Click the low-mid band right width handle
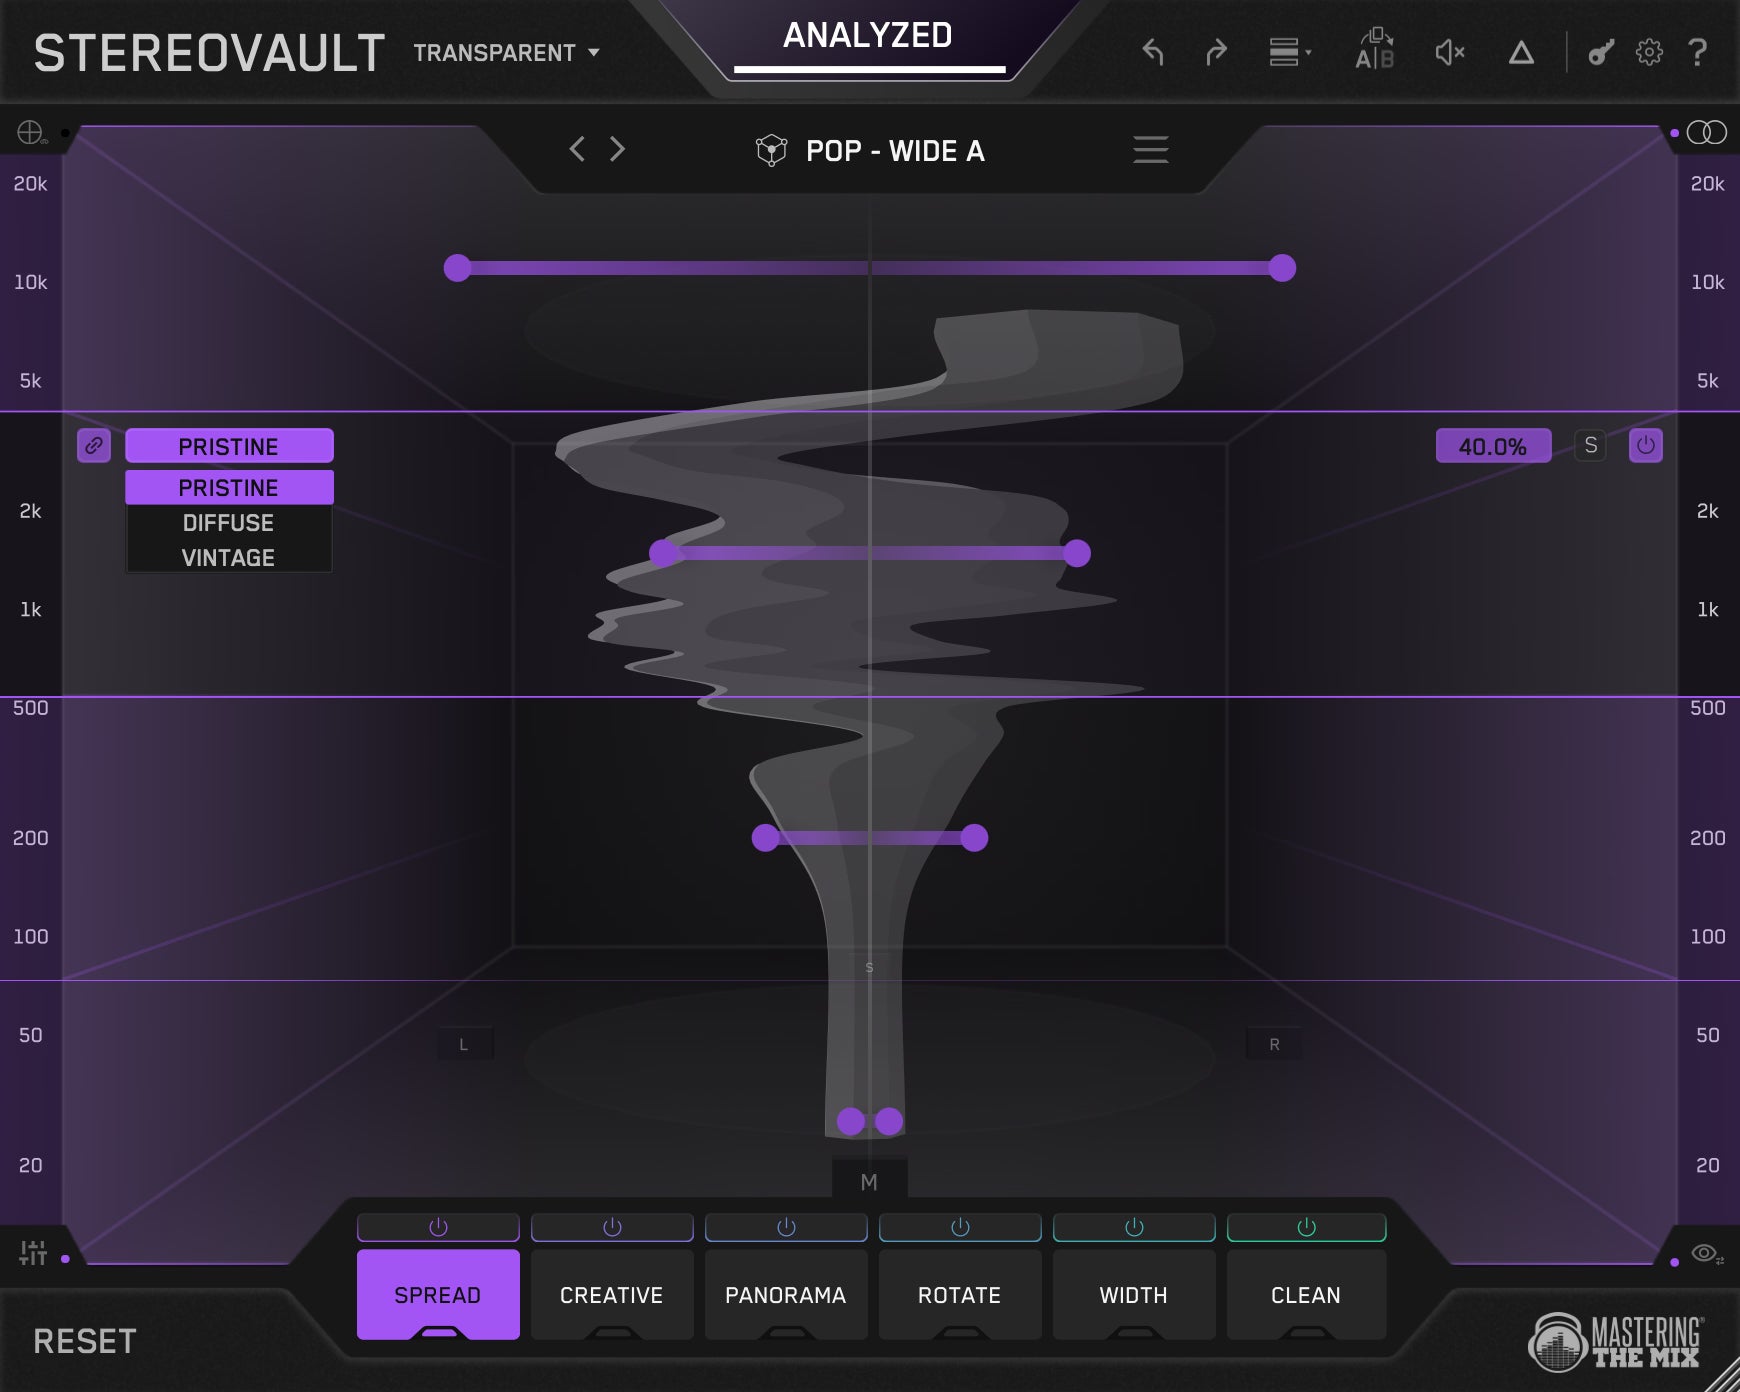Viewport: 1740px width, 1392px height. 974,838
